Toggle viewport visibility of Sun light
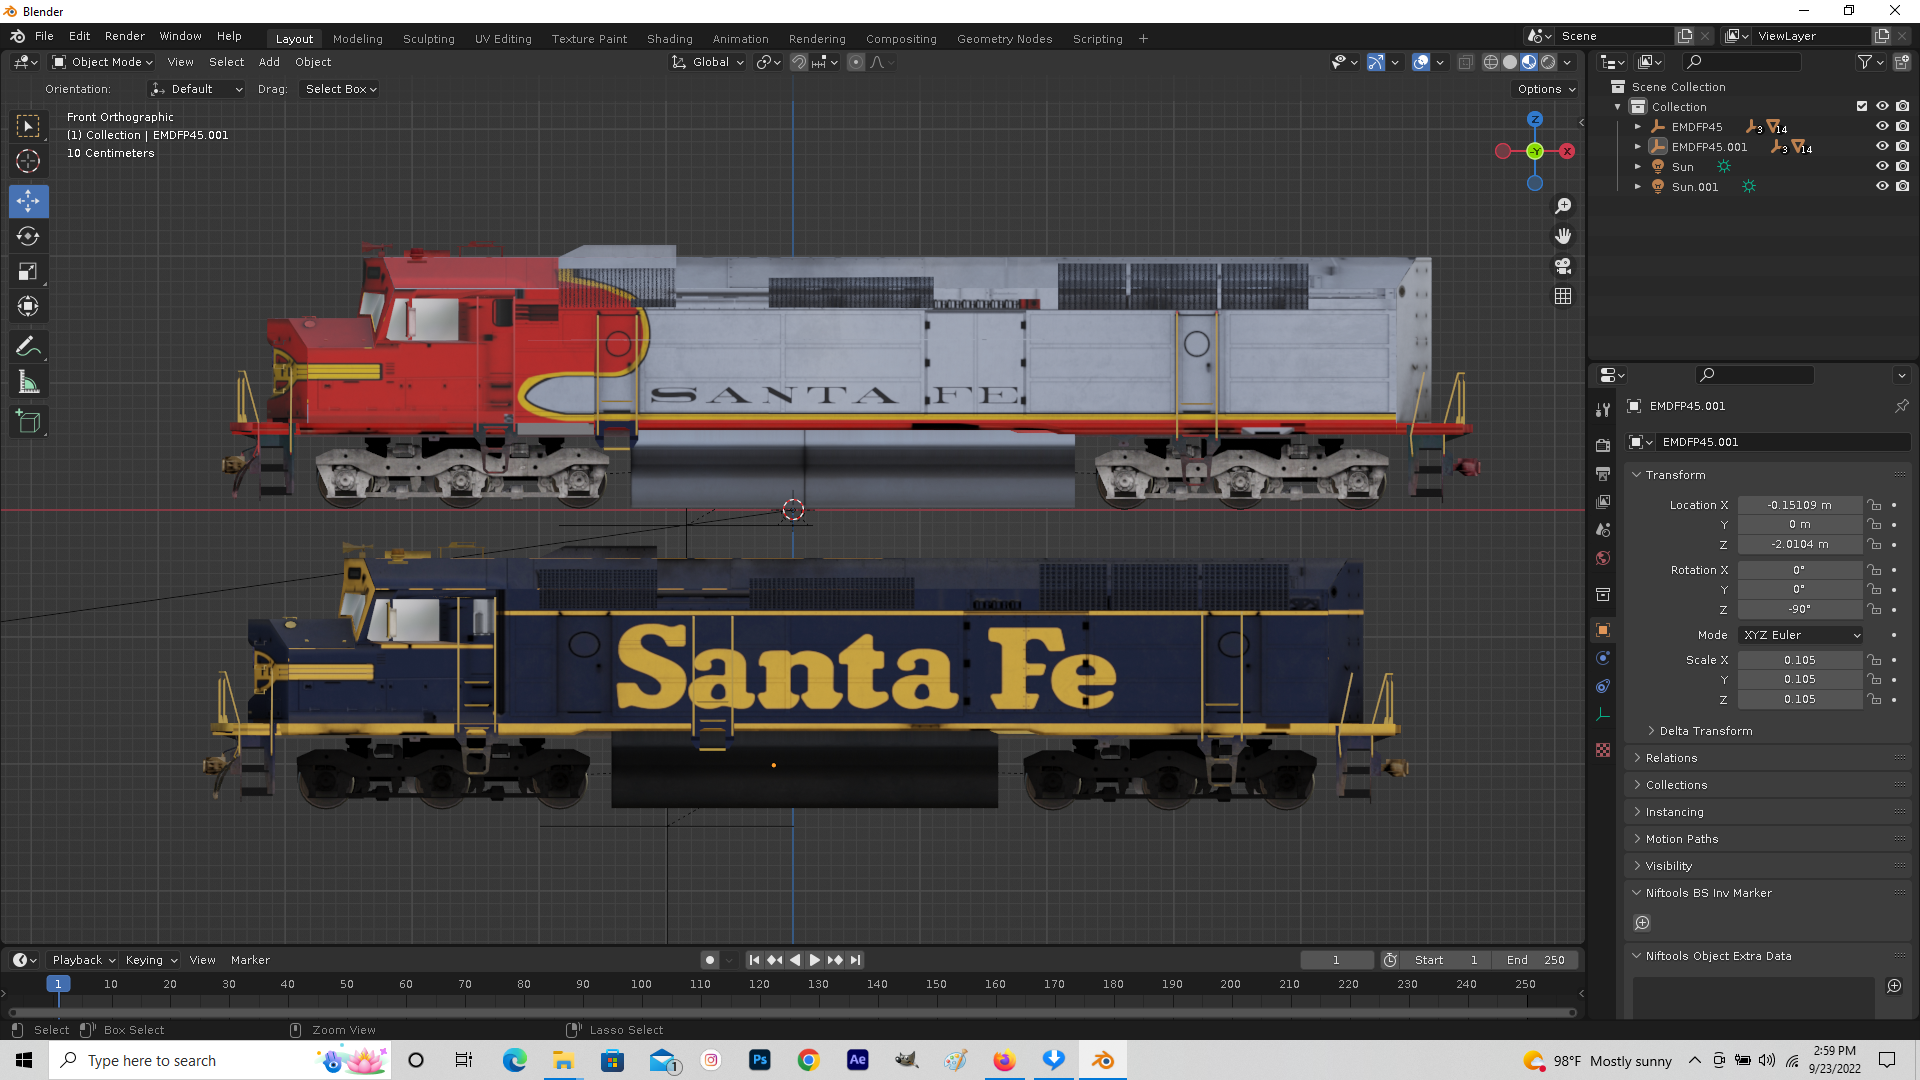 pyautogui.click(x=1882, y=166)
